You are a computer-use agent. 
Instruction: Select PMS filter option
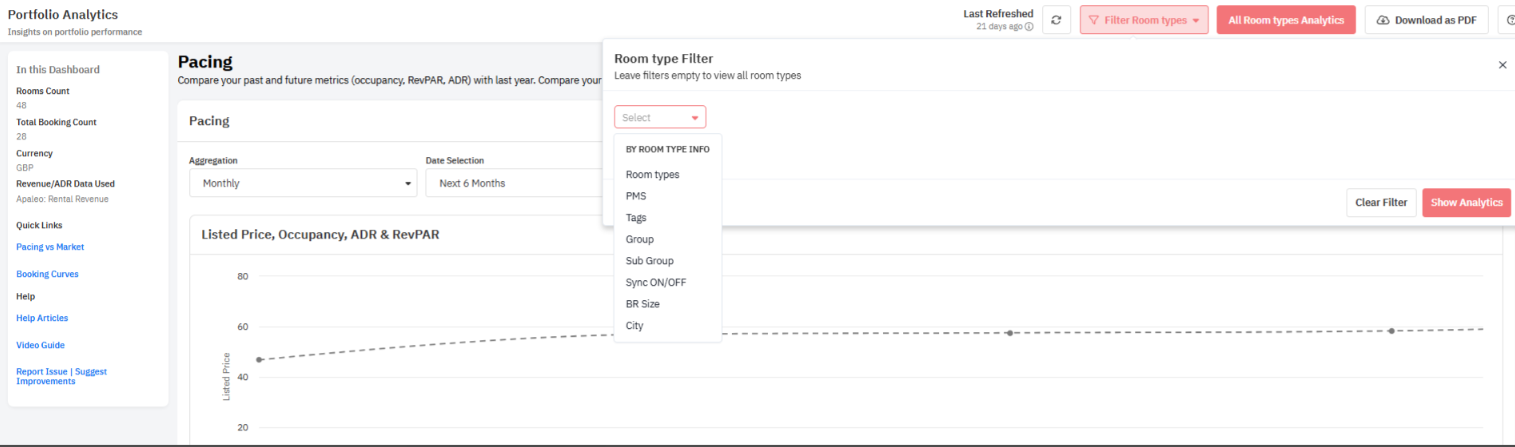click(x=636, y=196)
